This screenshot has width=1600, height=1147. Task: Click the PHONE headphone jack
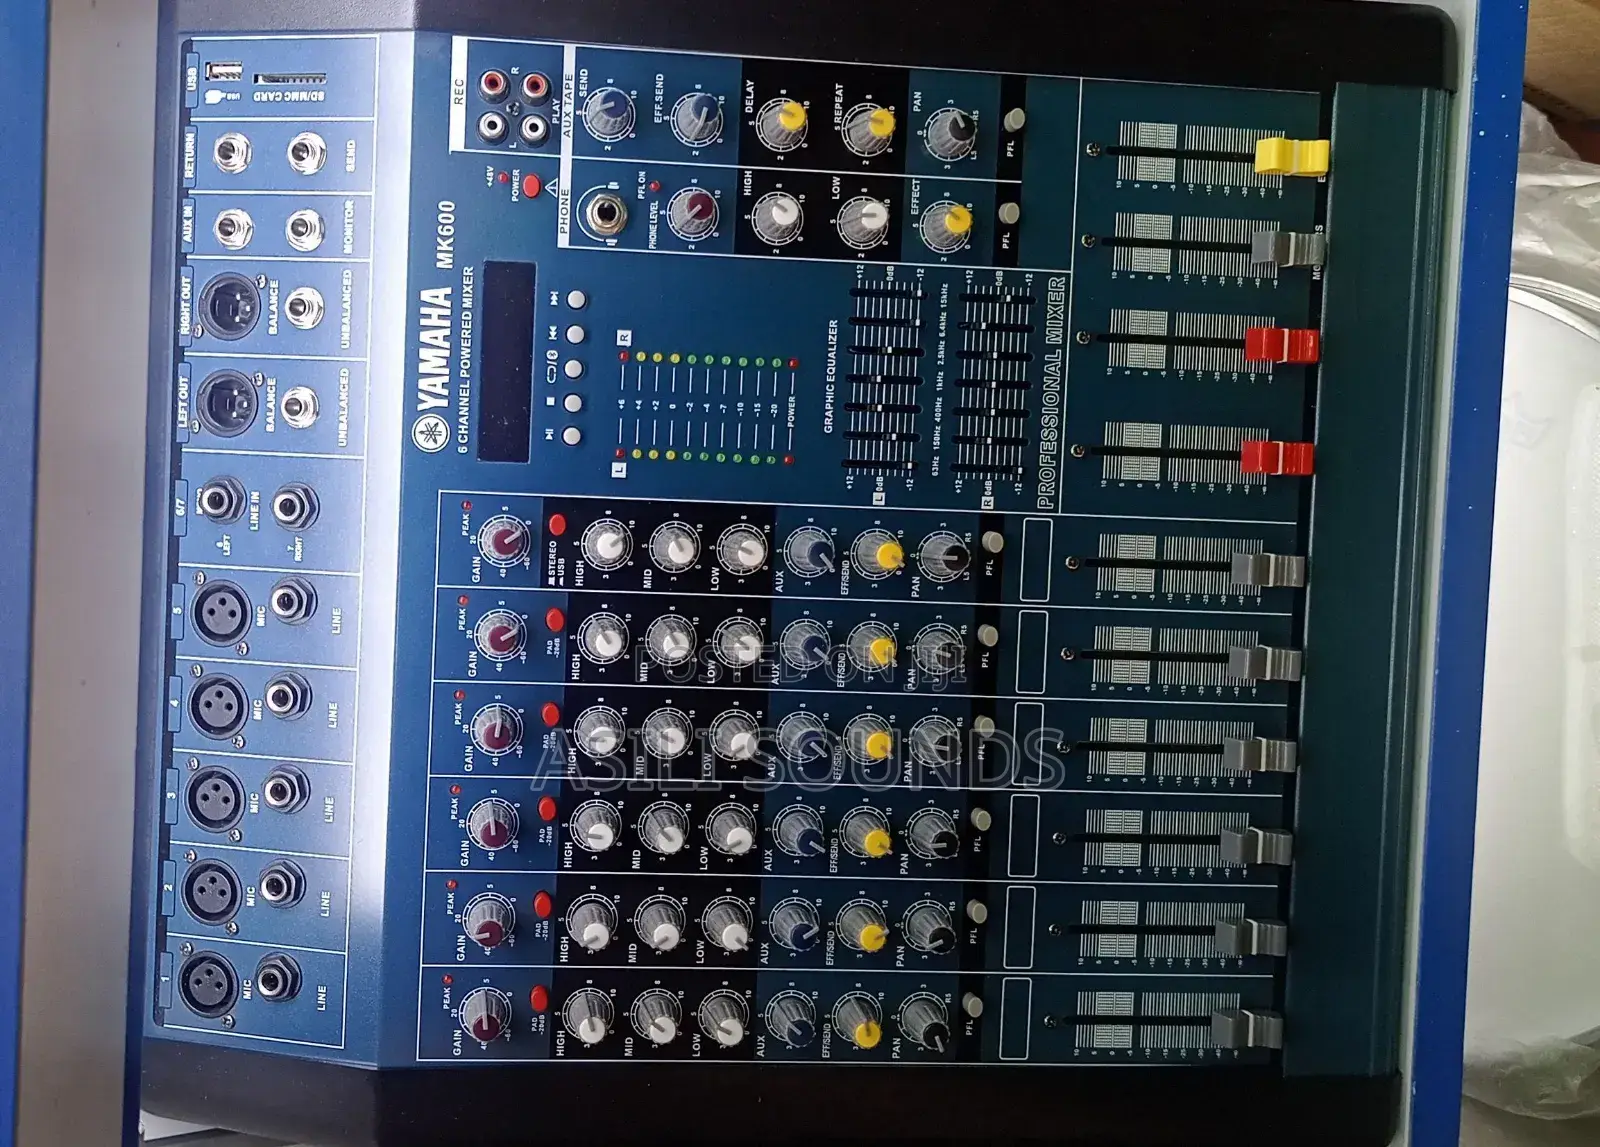(607, 214)
